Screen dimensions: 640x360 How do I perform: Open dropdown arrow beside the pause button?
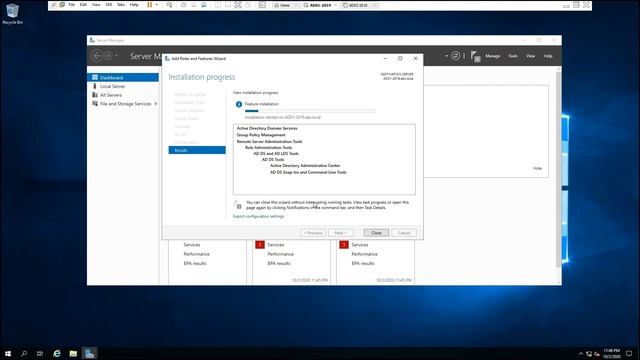tap(157, 5)
